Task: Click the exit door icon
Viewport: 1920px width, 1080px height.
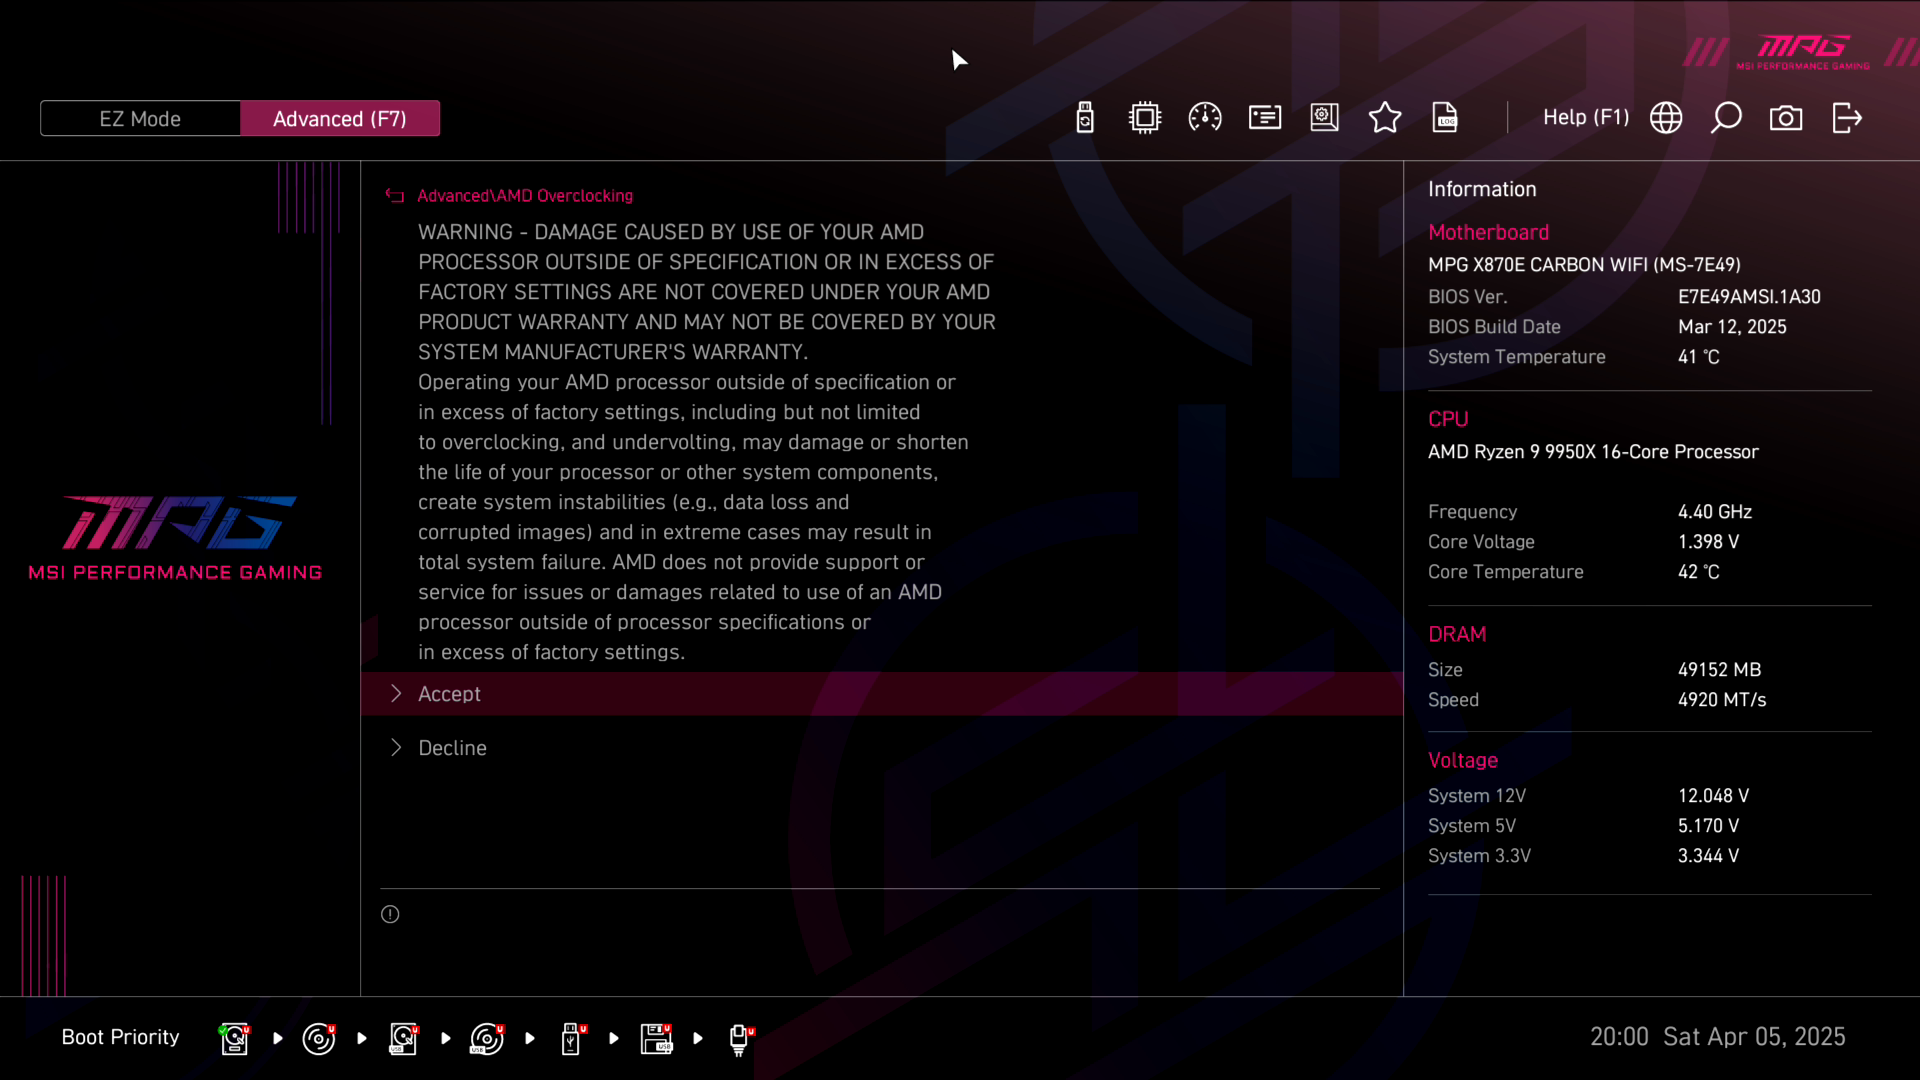Action: pos(1847,118)
